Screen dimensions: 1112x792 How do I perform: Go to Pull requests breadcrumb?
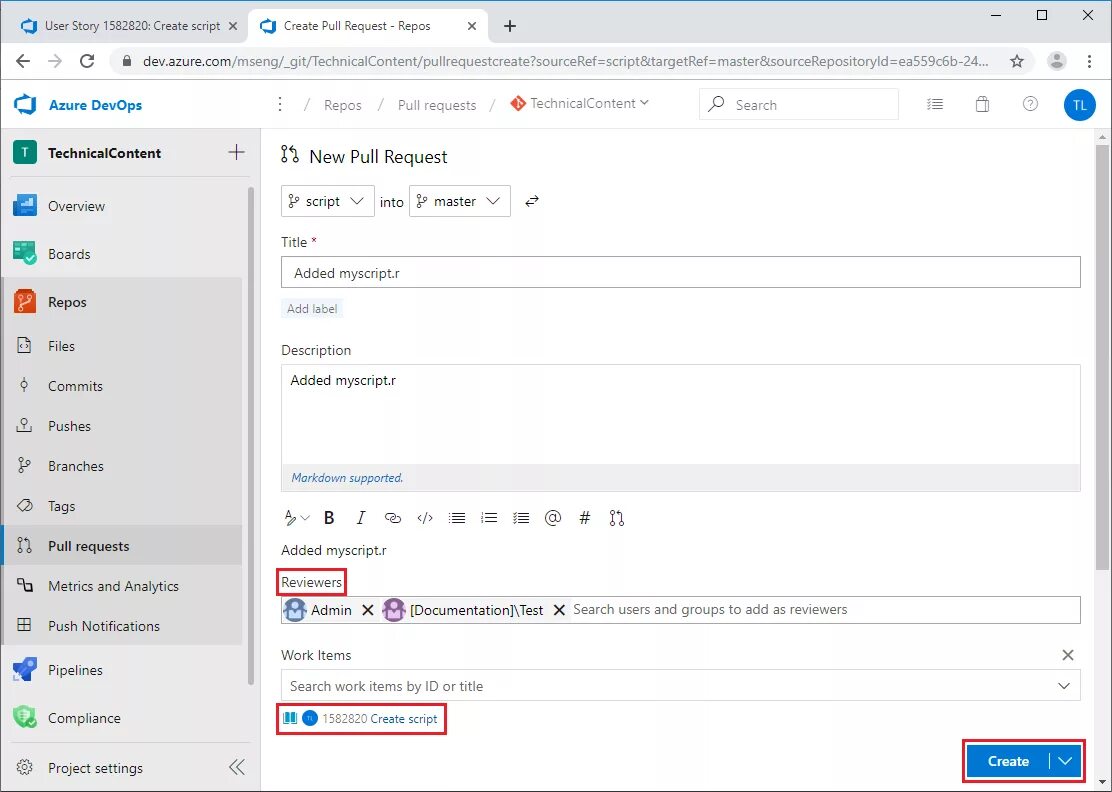pos(437,105)
